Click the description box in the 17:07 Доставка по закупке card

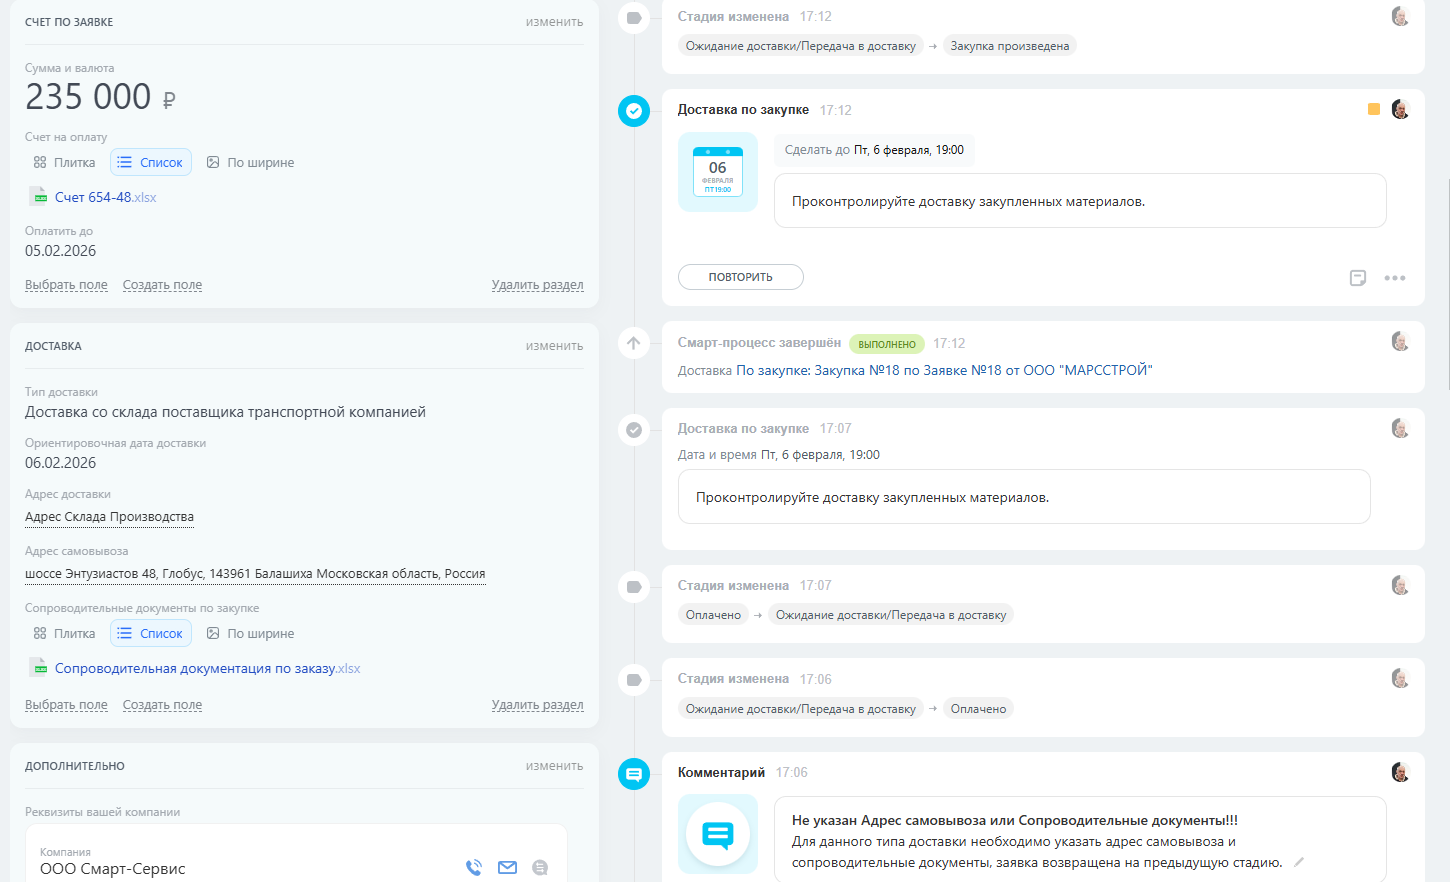click(x=1024, y=497)
